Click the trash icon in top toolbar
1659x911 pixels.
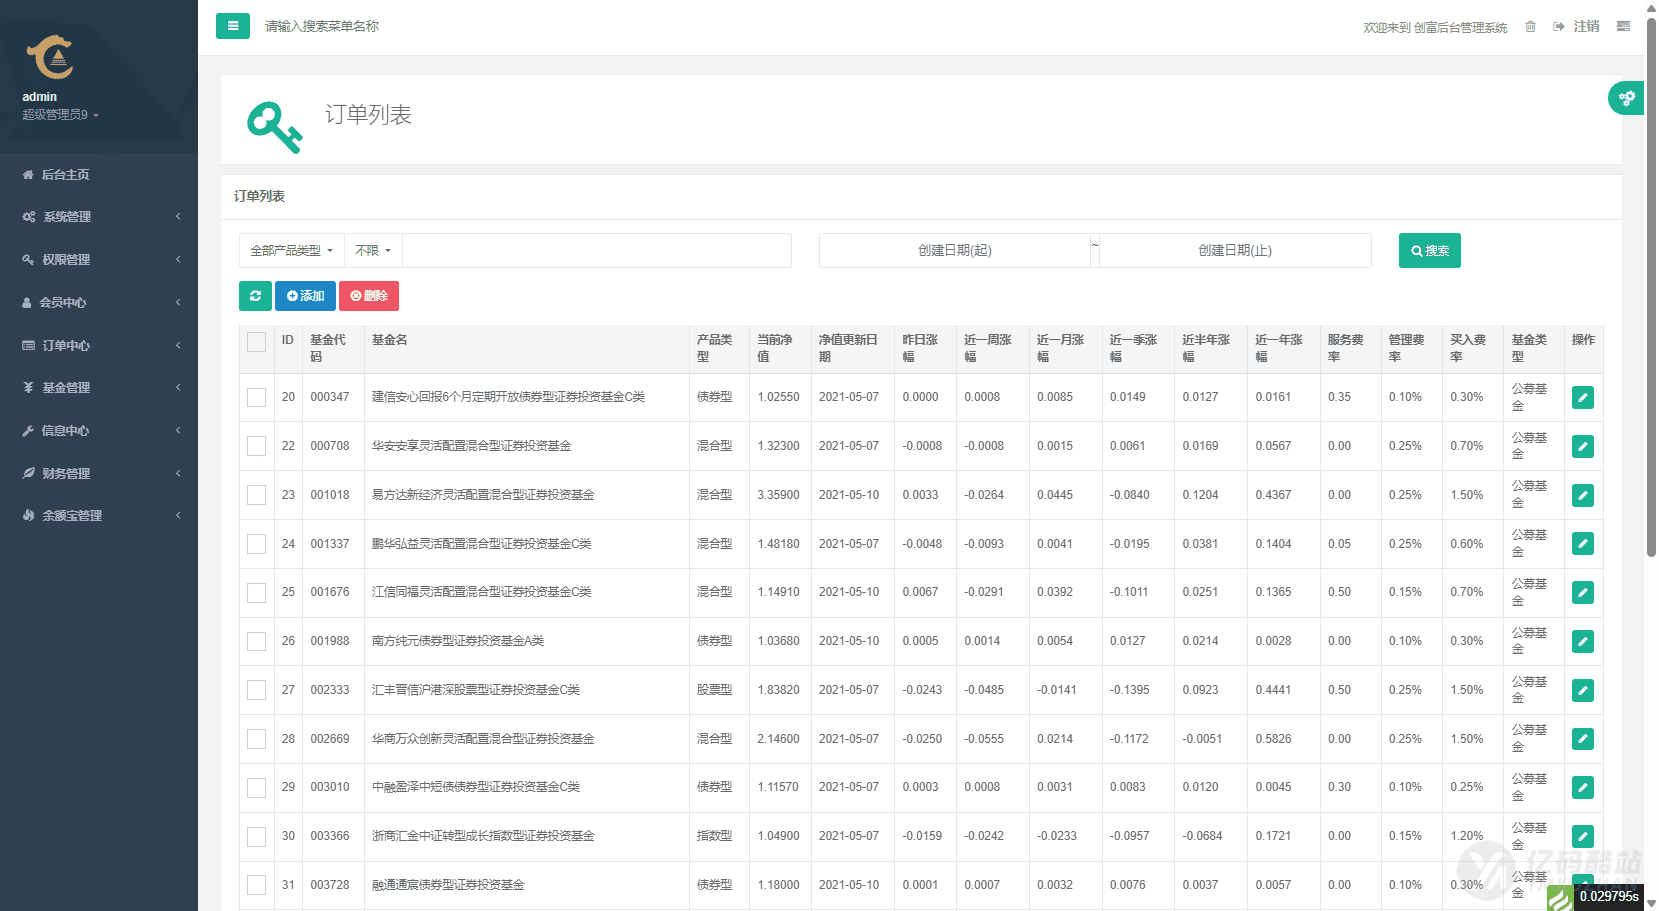coord(1529,26)
